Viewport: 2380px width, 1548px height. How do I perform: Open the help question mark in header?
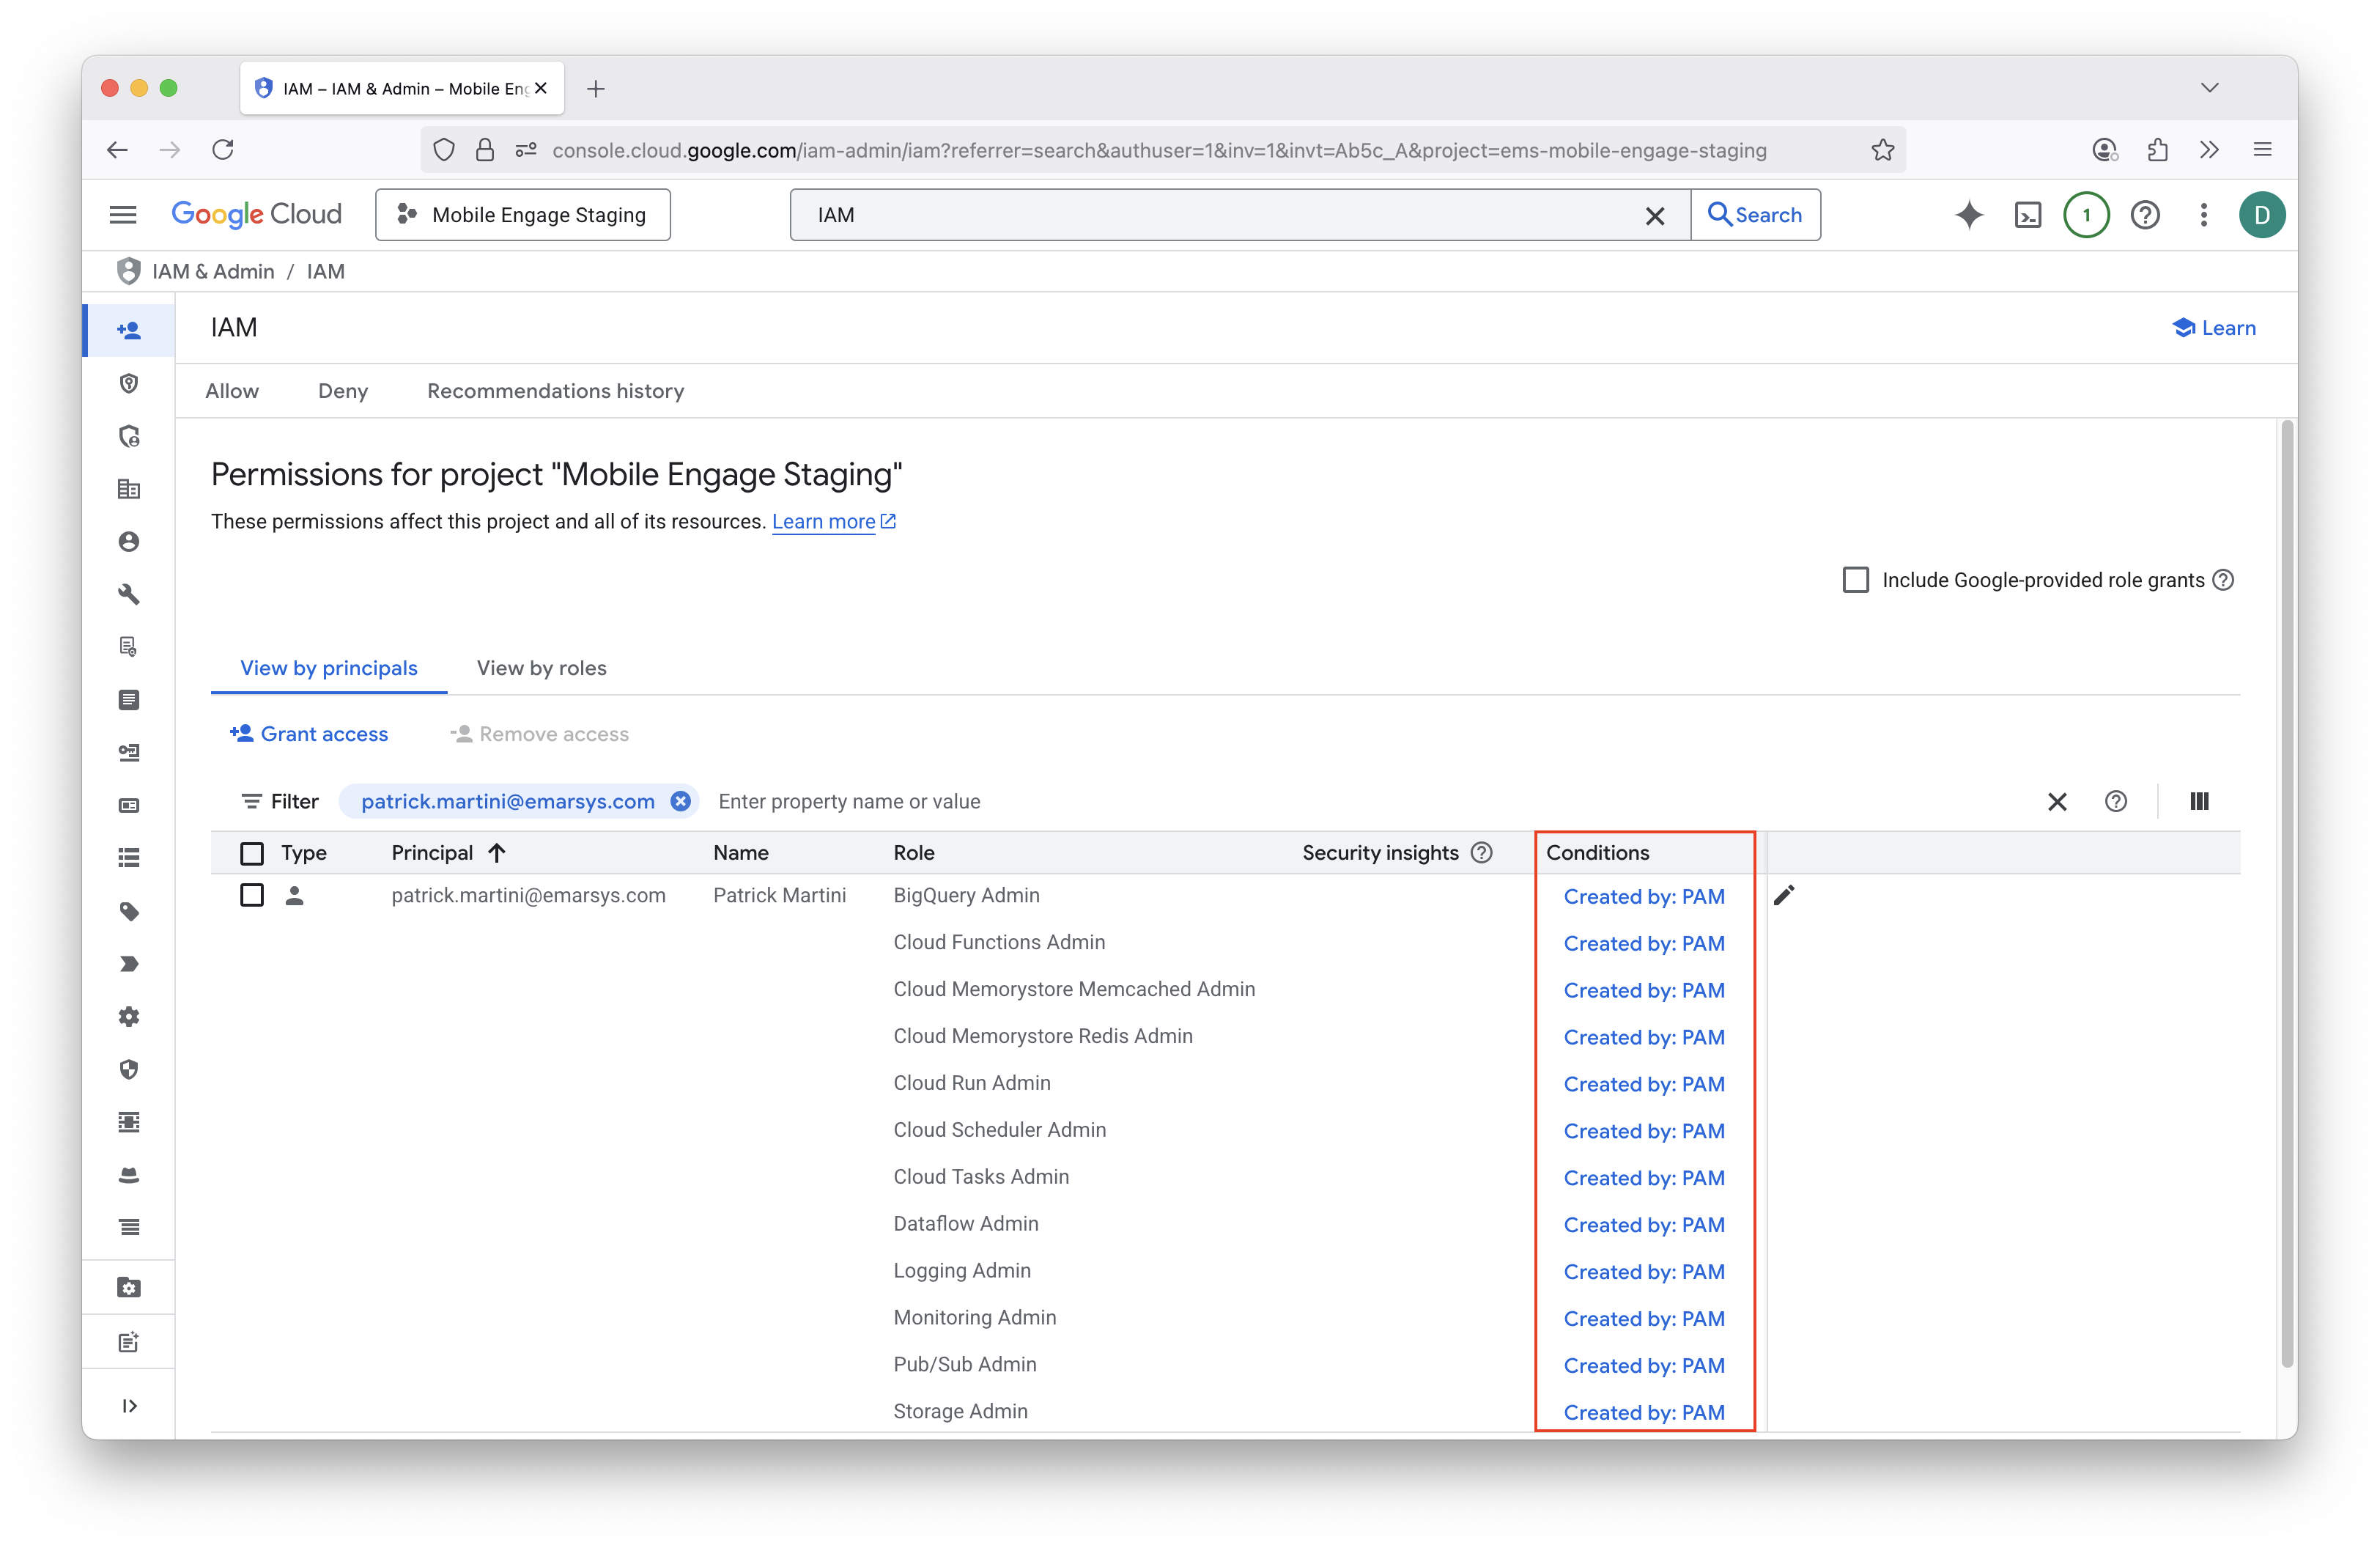click(x=2145, y=215)
